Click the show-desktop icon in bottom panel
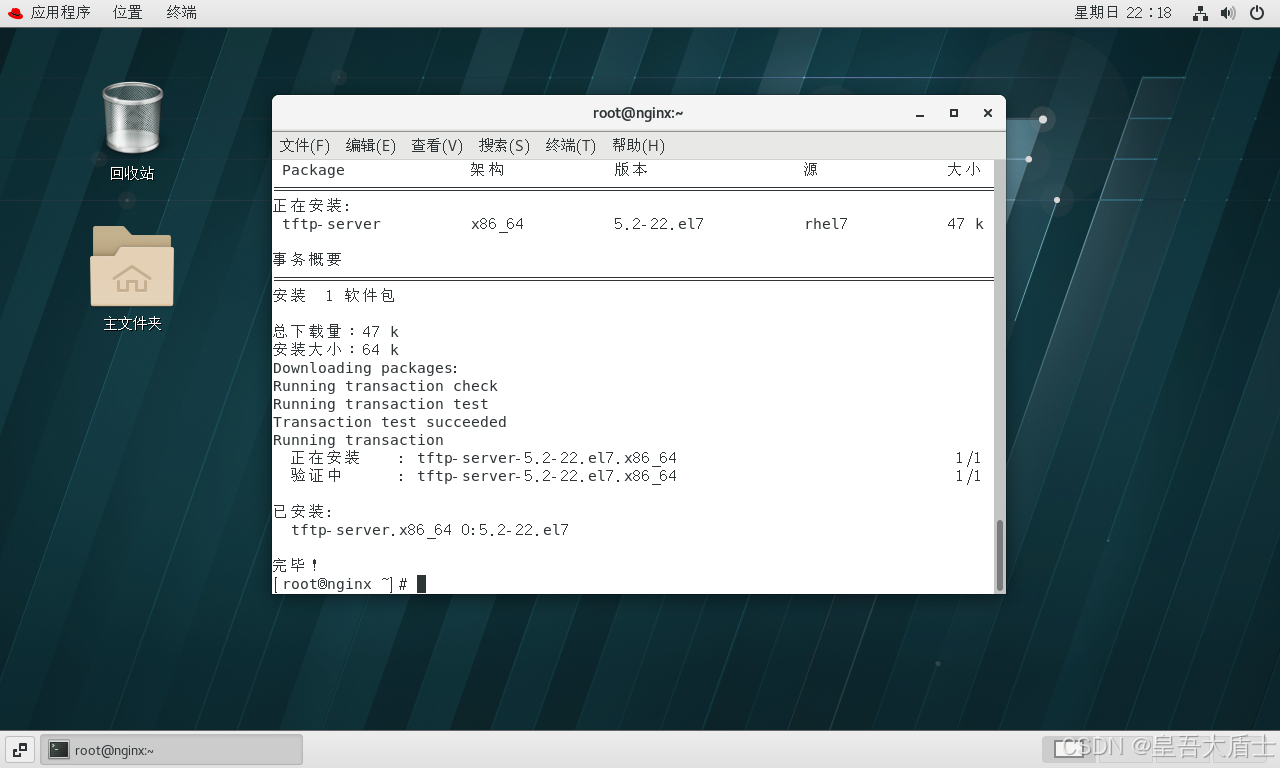The image size is (1280, 768). point(20,749)
